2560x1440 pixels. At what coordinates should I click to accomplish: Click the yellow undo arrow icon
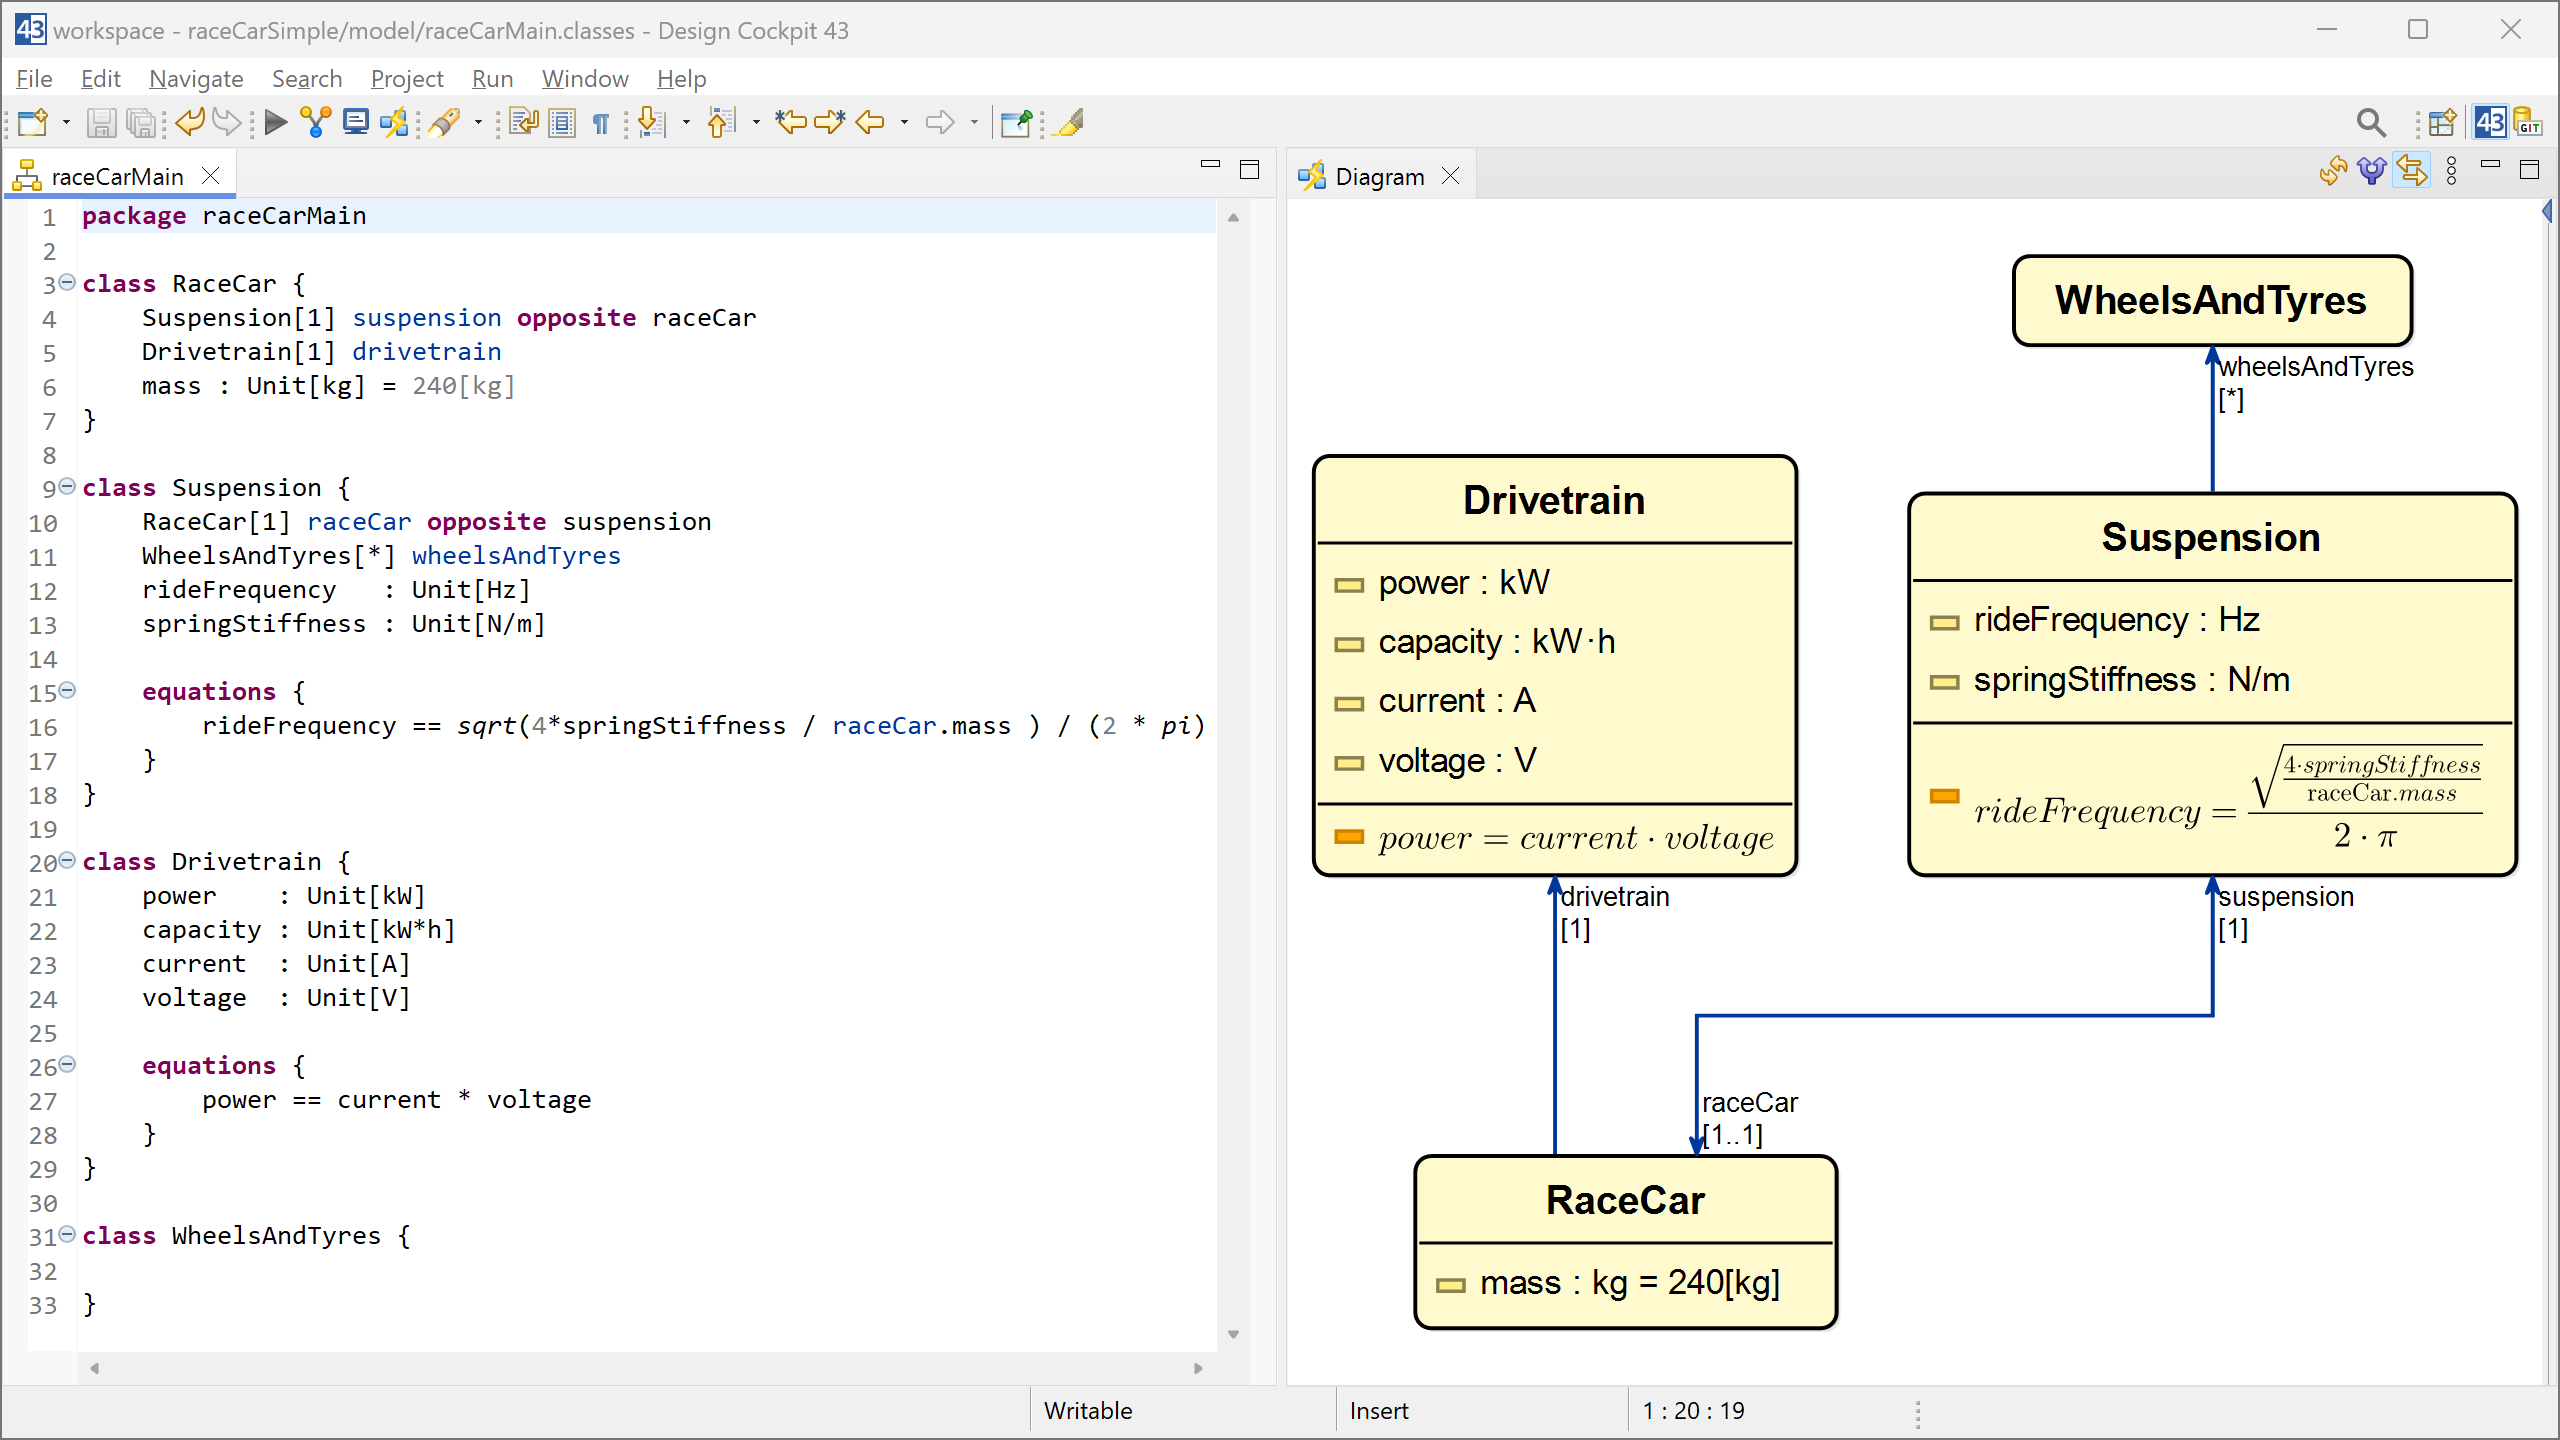tap(189, 122)
